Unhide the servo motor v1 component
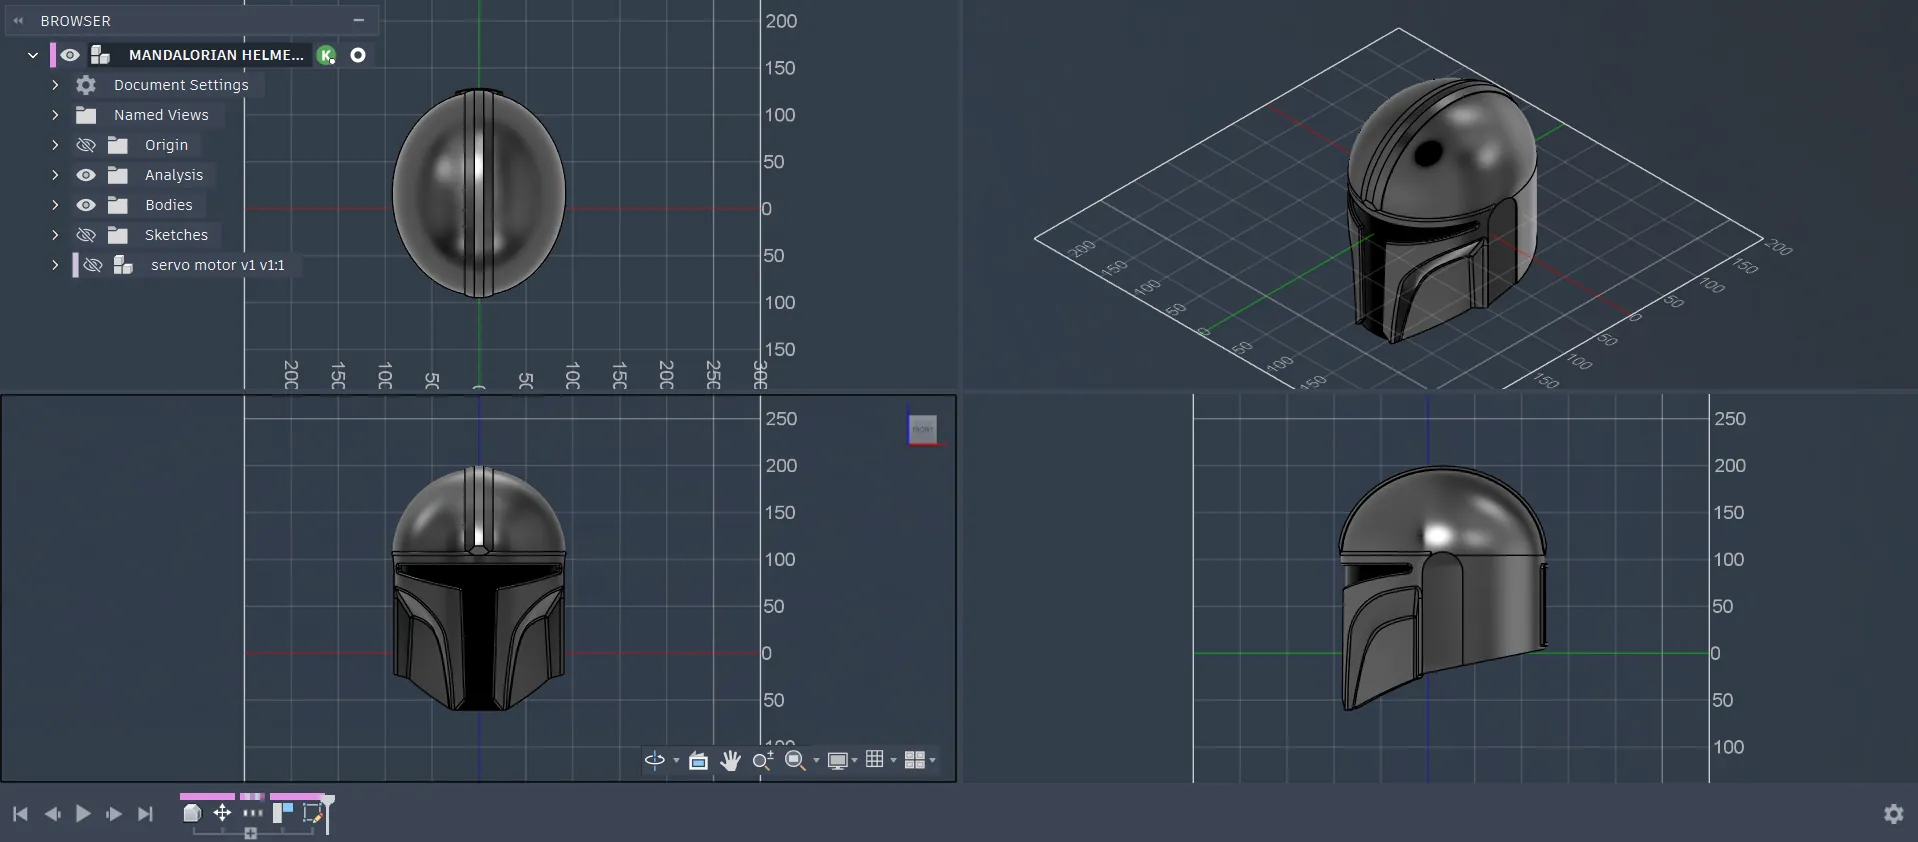 [x=92, y=265]
